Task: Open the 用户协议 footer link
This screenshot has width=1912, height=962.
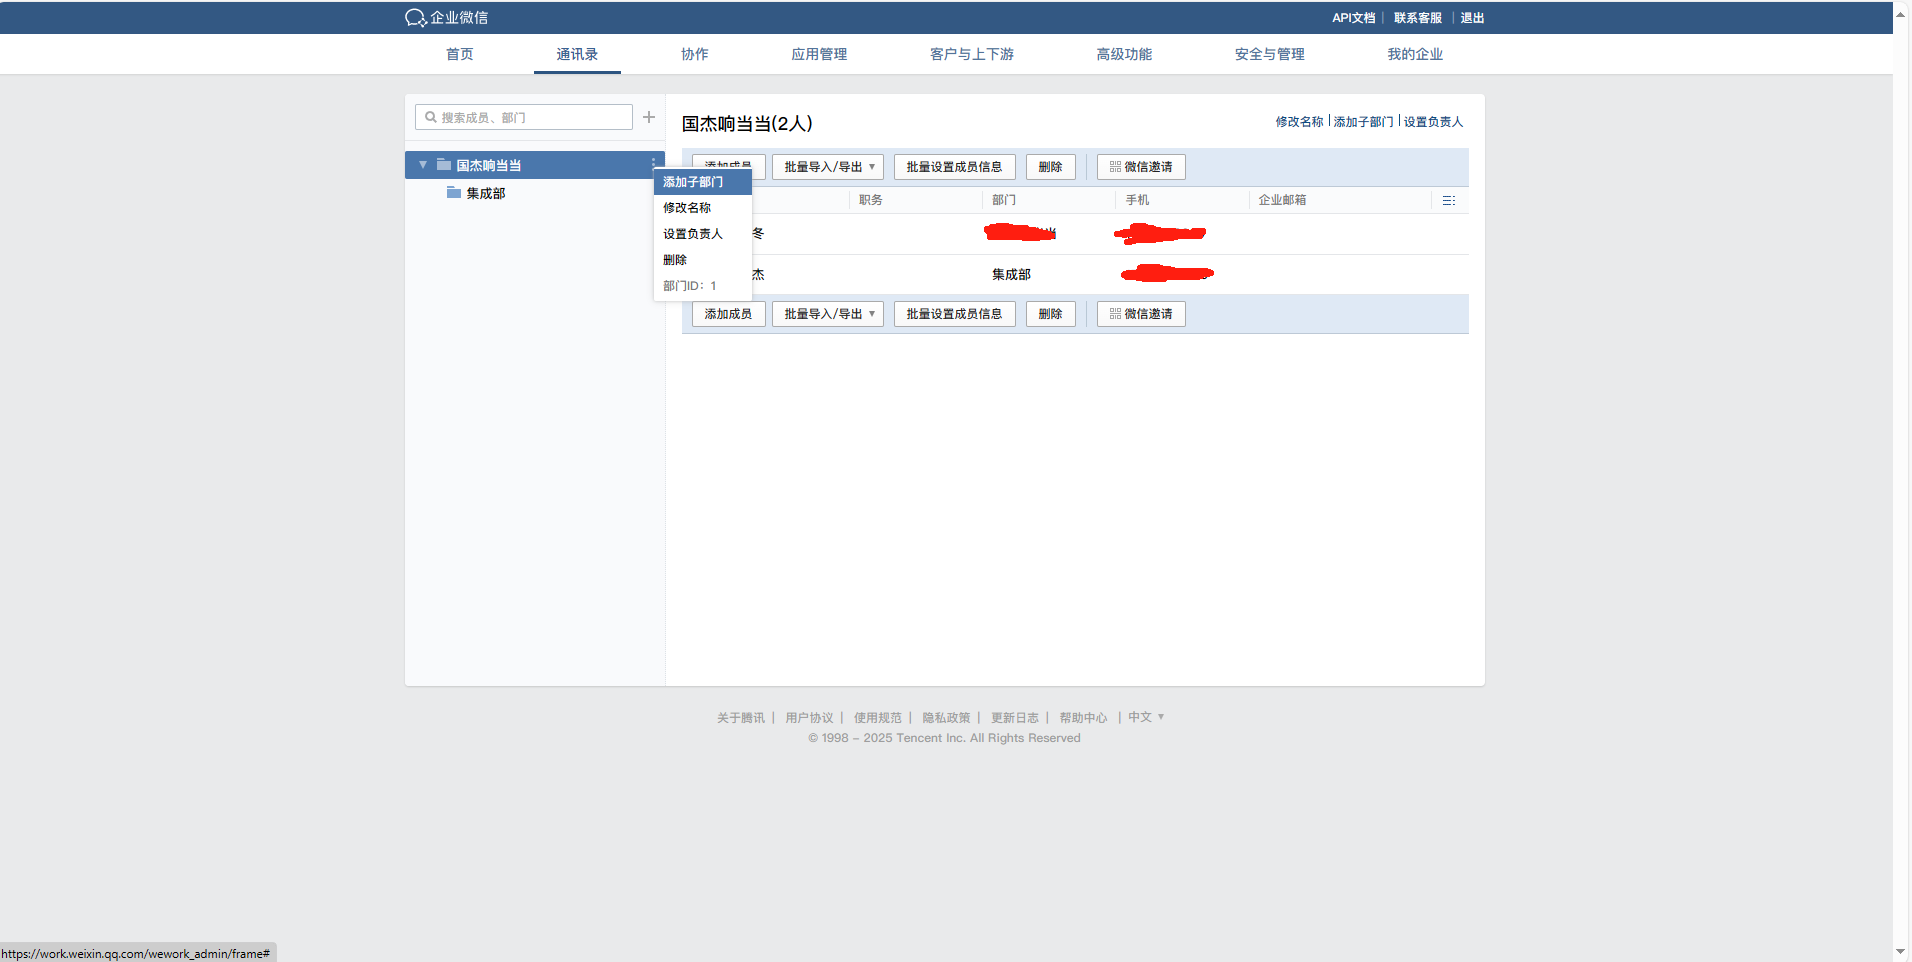Action: coord(809,718)
